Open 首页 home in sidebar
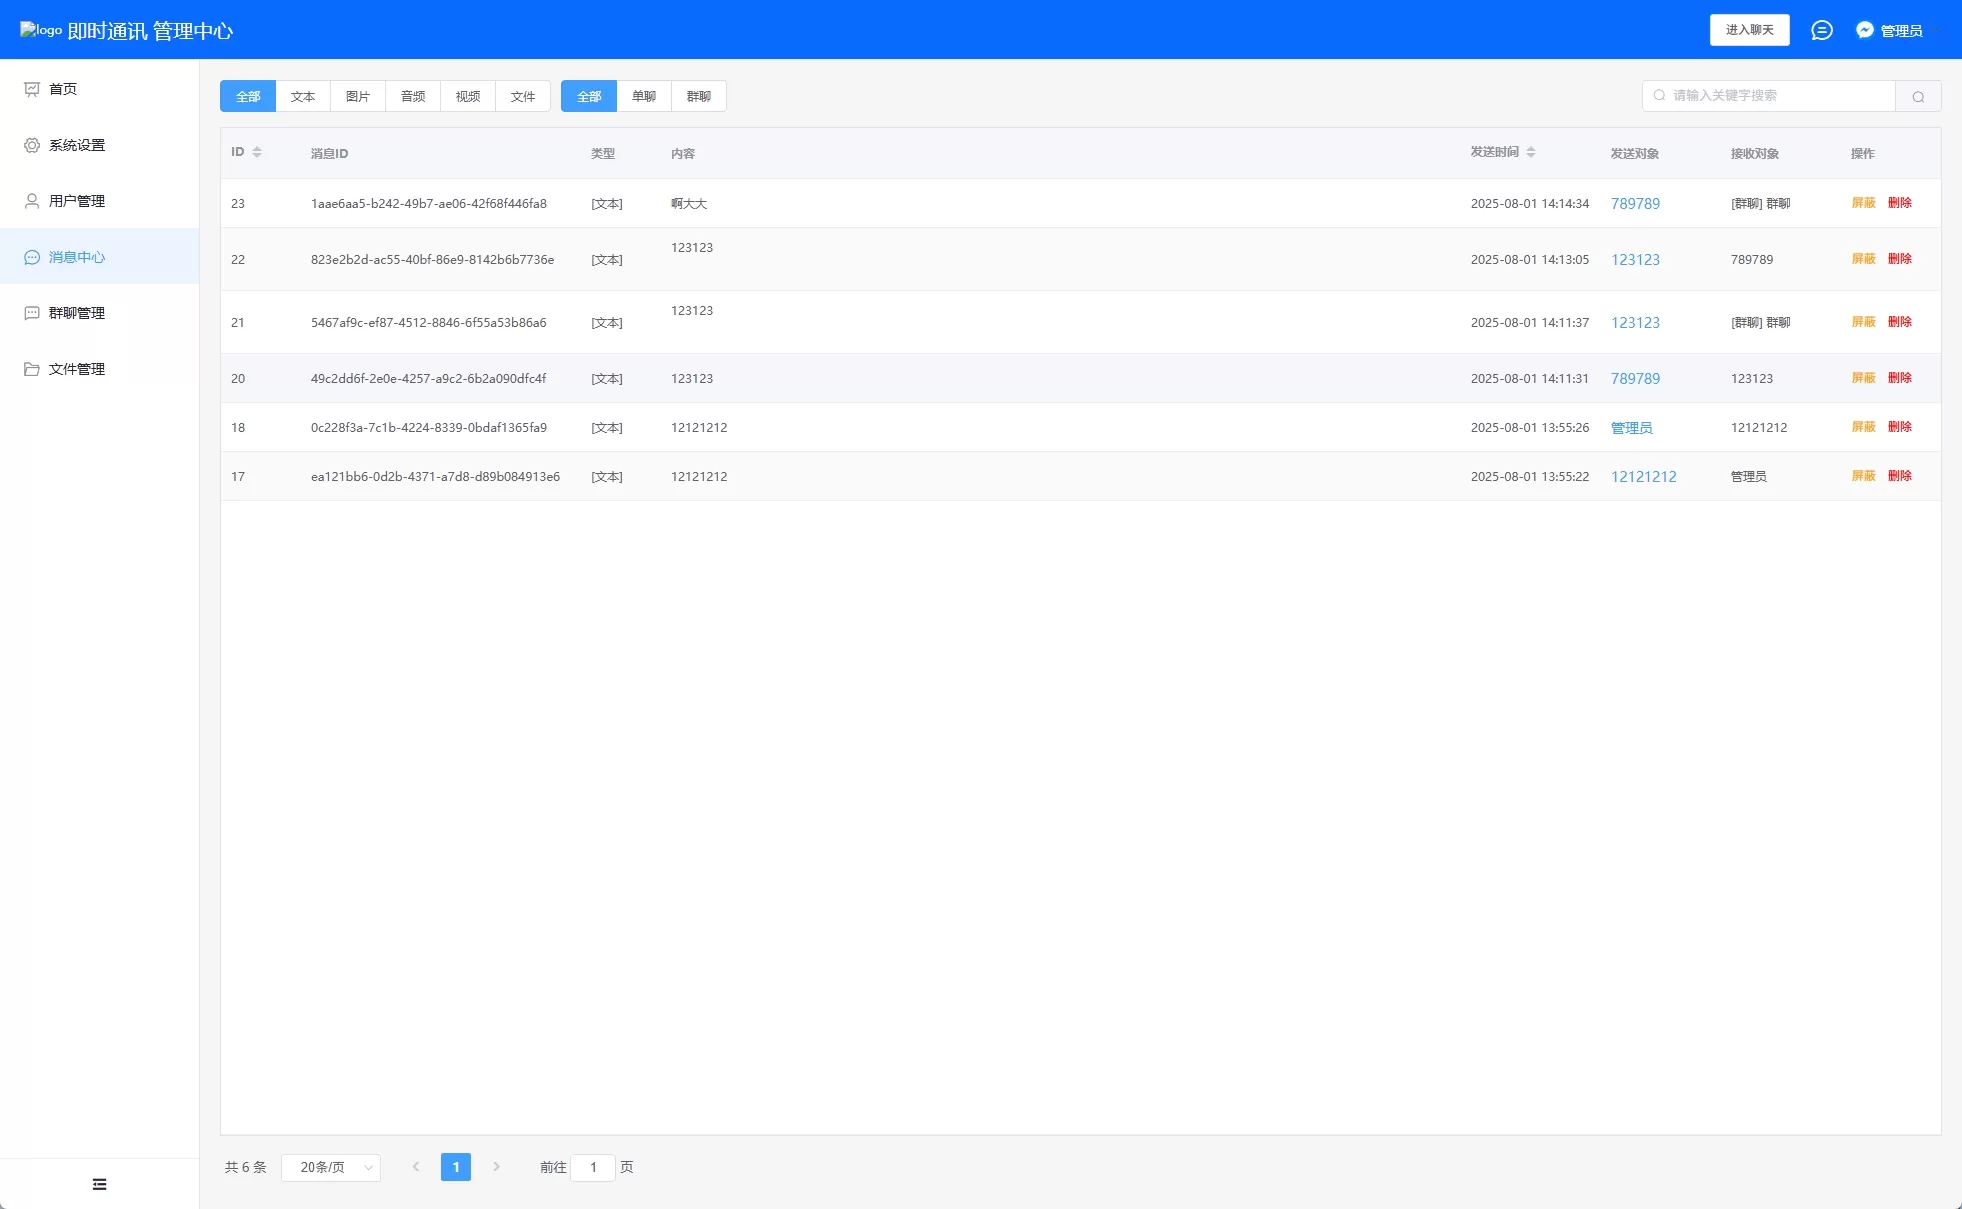 tap(63, 89)
